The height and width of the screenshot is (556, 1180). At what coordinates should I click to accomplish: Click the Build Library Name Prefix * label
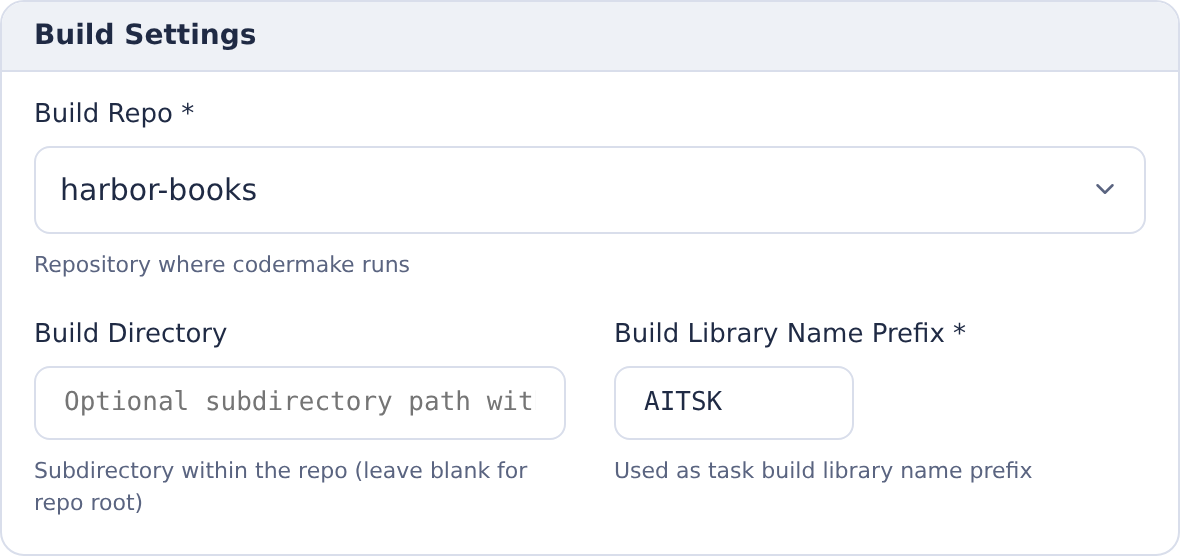point(789,333)
